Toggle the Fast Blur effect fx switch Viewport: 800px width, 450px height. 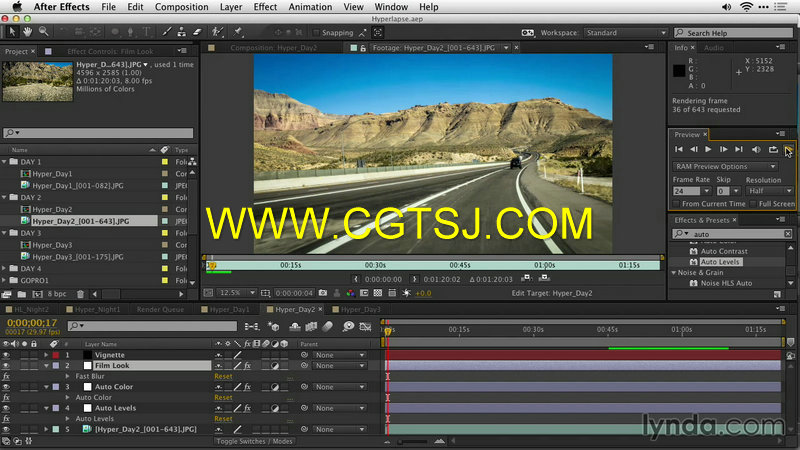[6, 376]
